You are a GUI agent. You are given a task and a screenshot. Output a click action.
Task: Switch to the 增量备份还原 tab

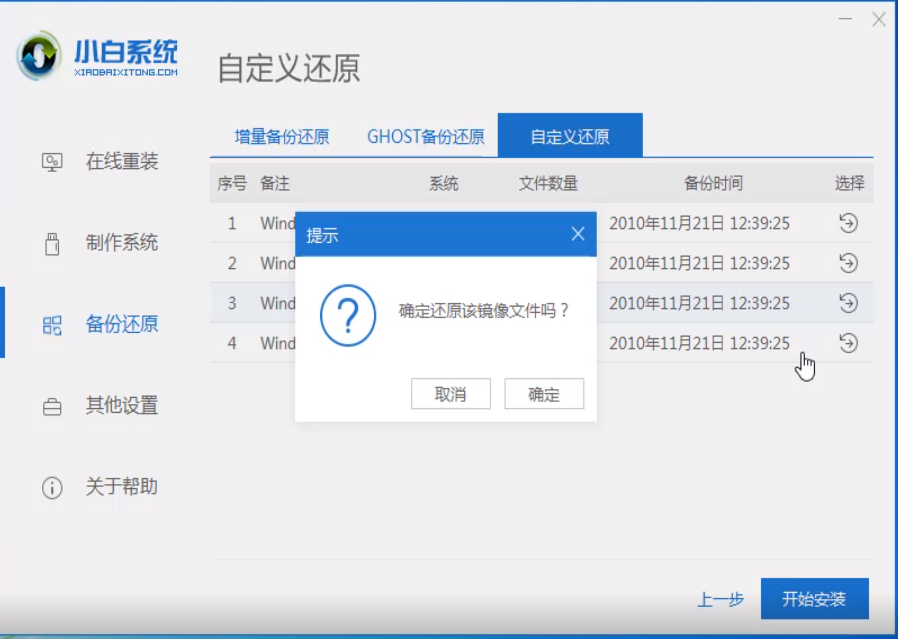coord(280,135)
